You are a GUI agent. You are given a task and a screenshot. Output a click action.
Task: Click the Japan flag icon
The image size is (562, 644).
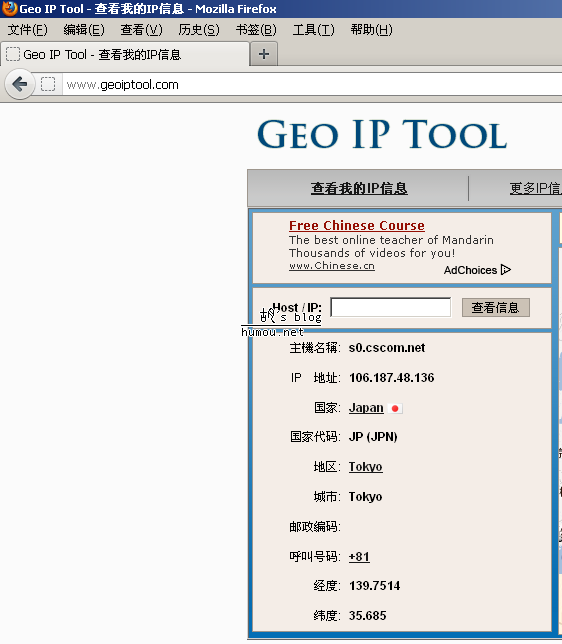point(395,408)
